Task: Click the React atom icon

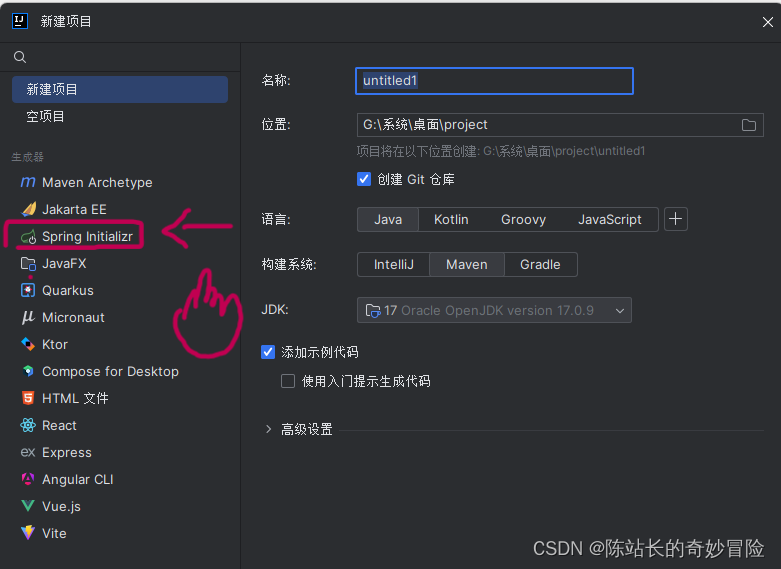Action: (28, 426)
